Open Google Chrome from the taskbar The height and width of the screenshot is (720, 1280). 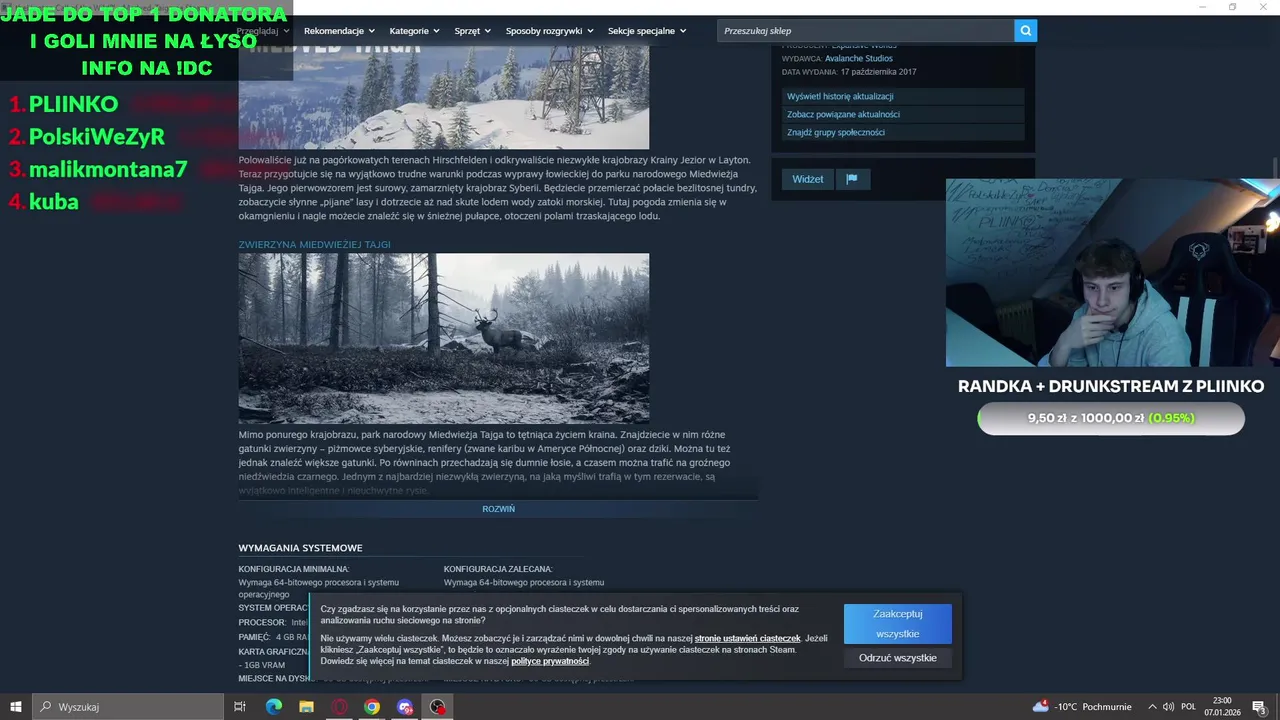click(x=372, y=707)
